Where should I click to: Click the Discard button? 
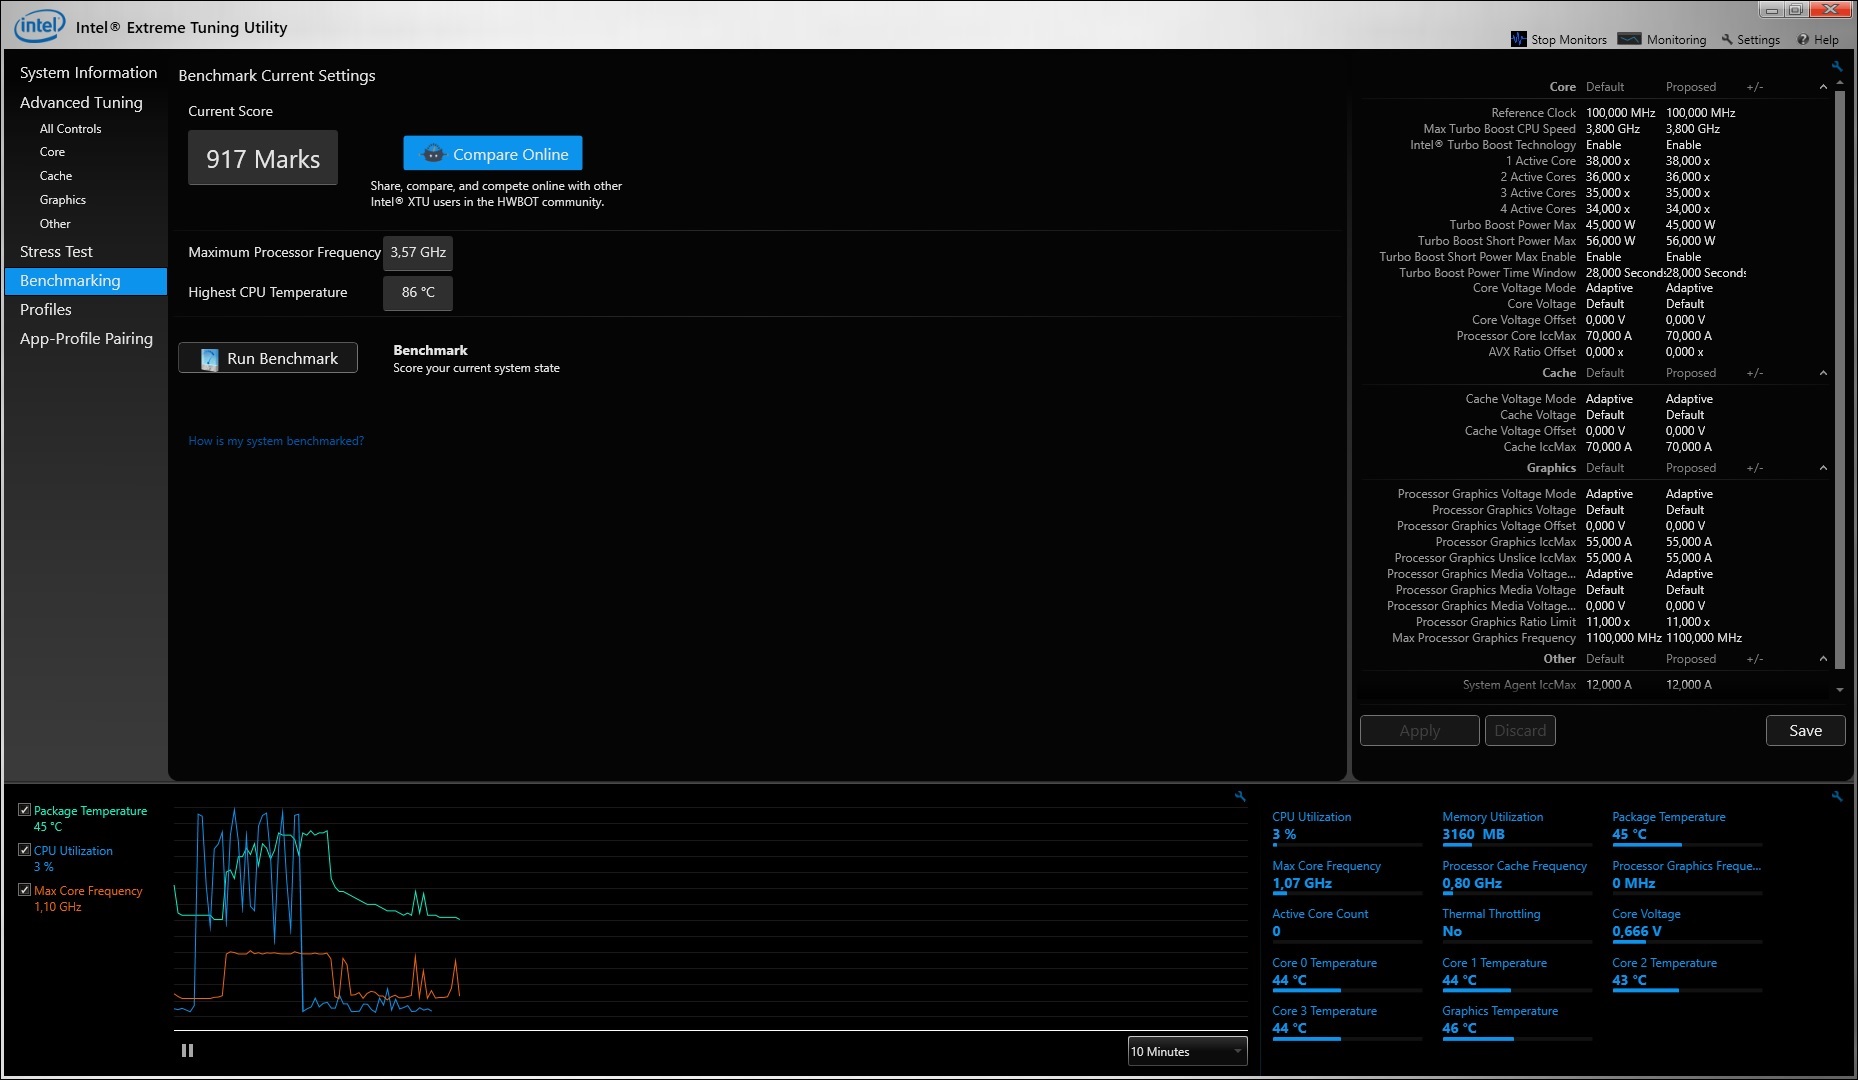point(1520,731)
